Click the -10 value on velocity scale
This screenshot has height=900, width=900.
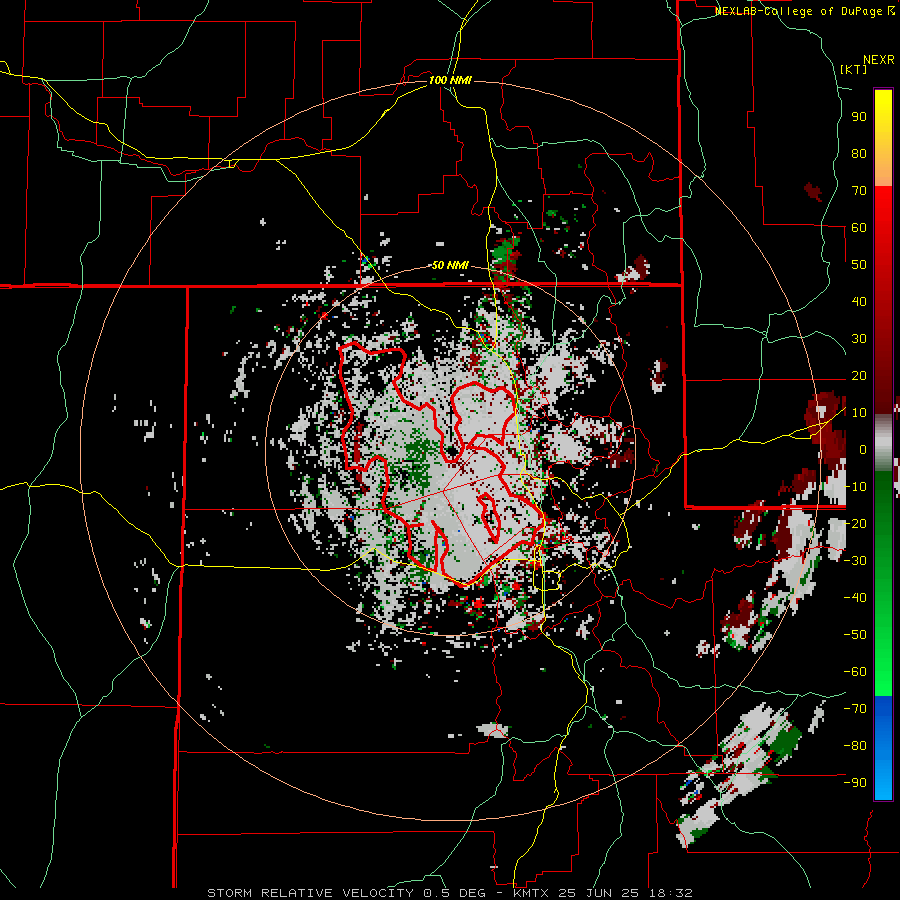pyautogui.click(x=855, y=487)
